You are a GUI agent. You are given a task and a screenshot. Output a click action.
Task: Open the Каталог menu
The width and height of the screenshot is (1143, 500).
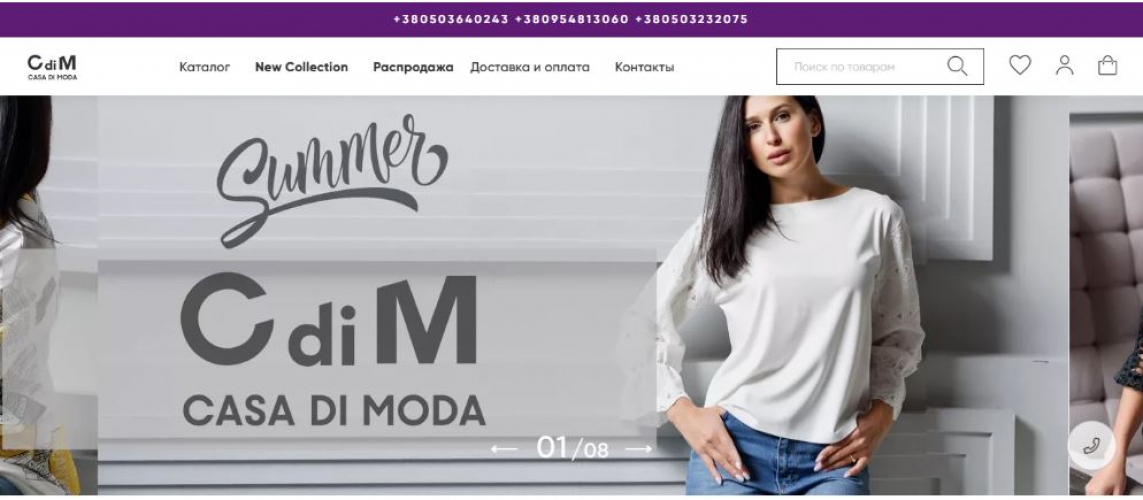(x=205, y=67)
